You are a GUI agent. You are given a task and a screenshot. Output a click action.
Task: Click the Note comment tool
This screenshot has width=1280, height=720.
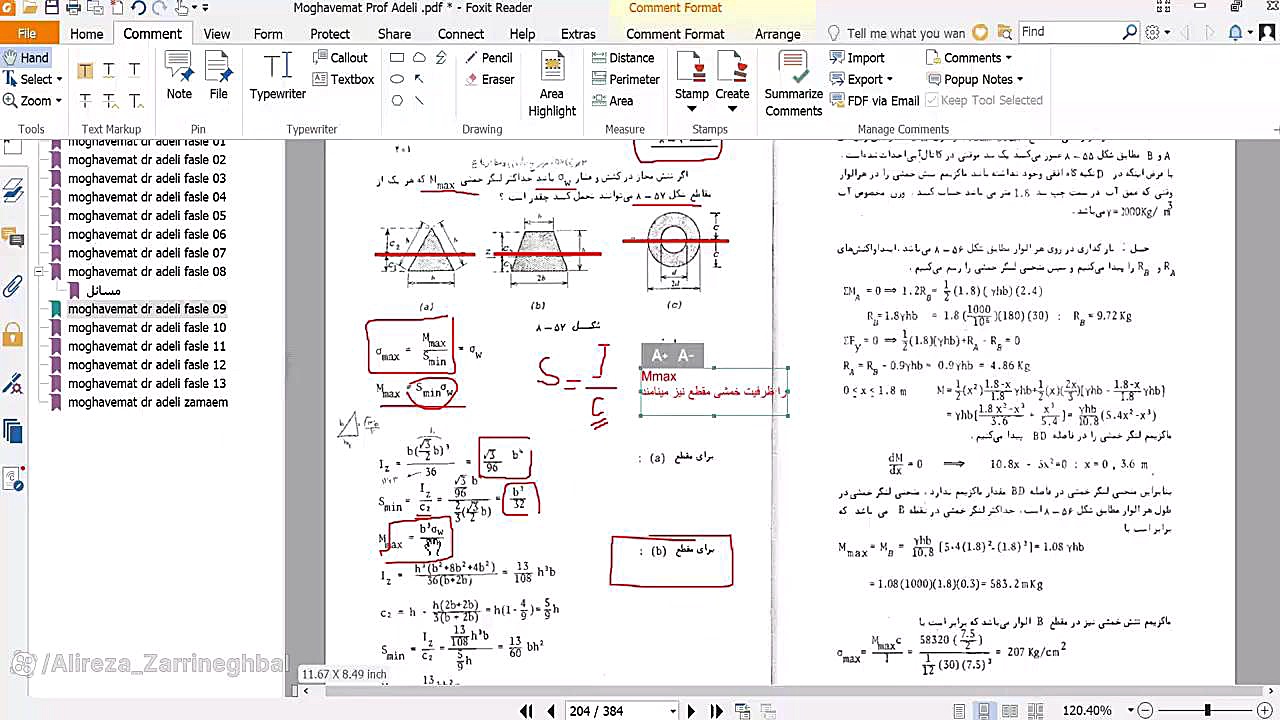[x=179, y=76]
